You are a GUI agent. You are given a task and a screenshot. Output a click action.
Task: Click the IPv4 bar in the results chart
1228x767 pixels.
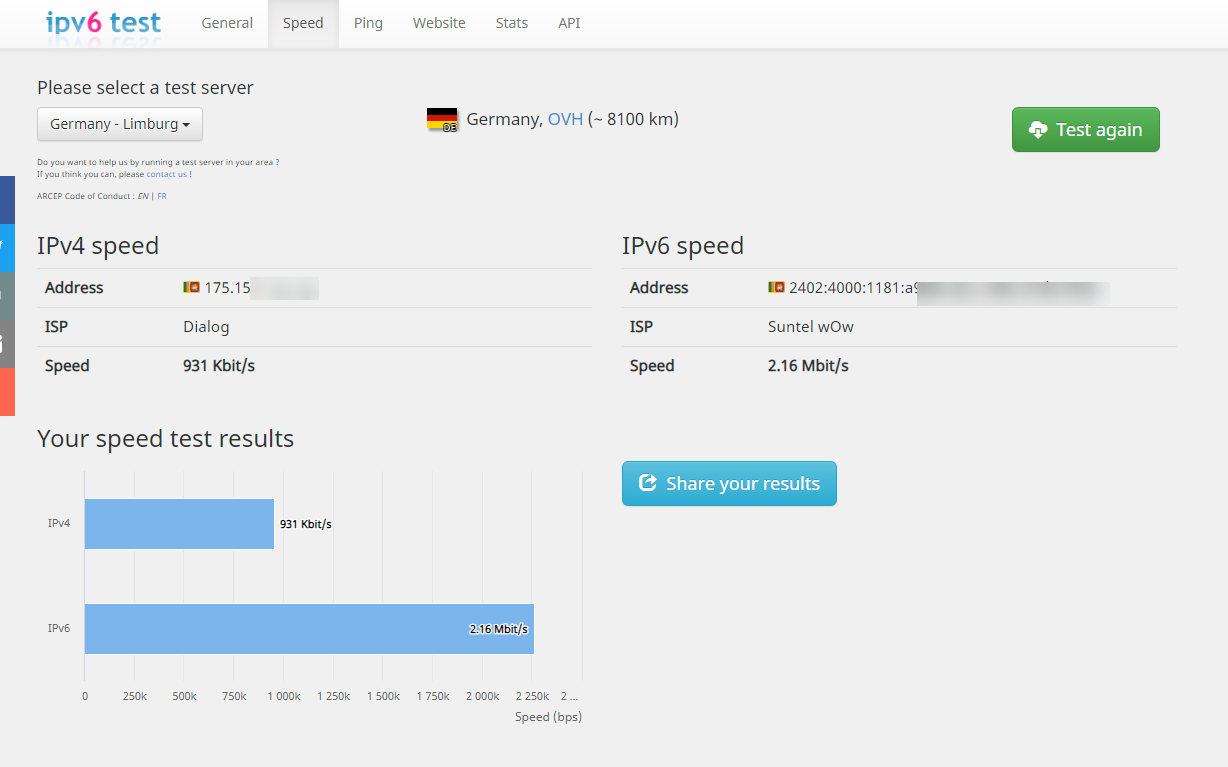pos(179,524)
